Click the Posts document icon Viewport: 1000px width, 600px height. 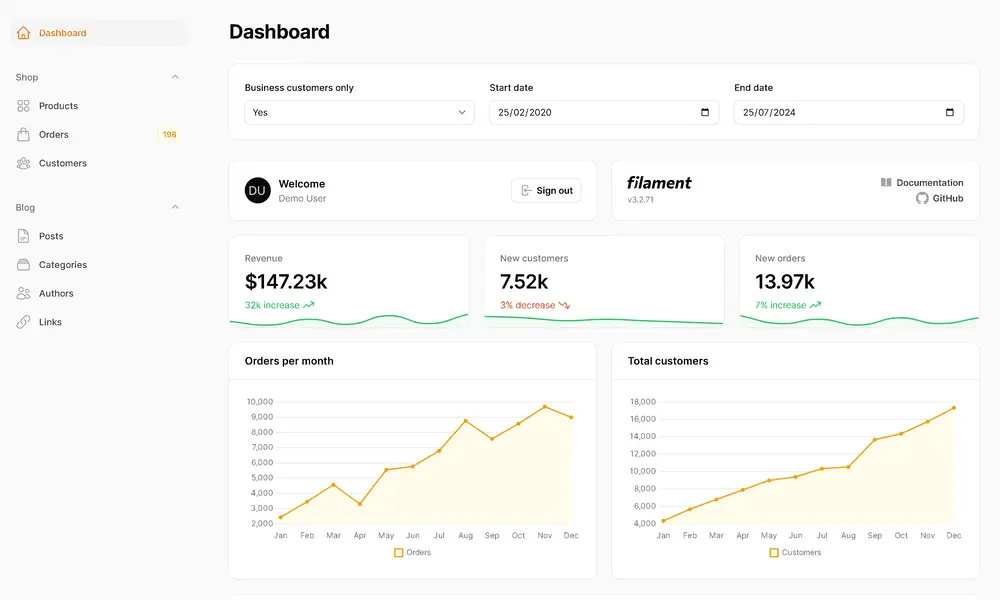tap(24, 236)
